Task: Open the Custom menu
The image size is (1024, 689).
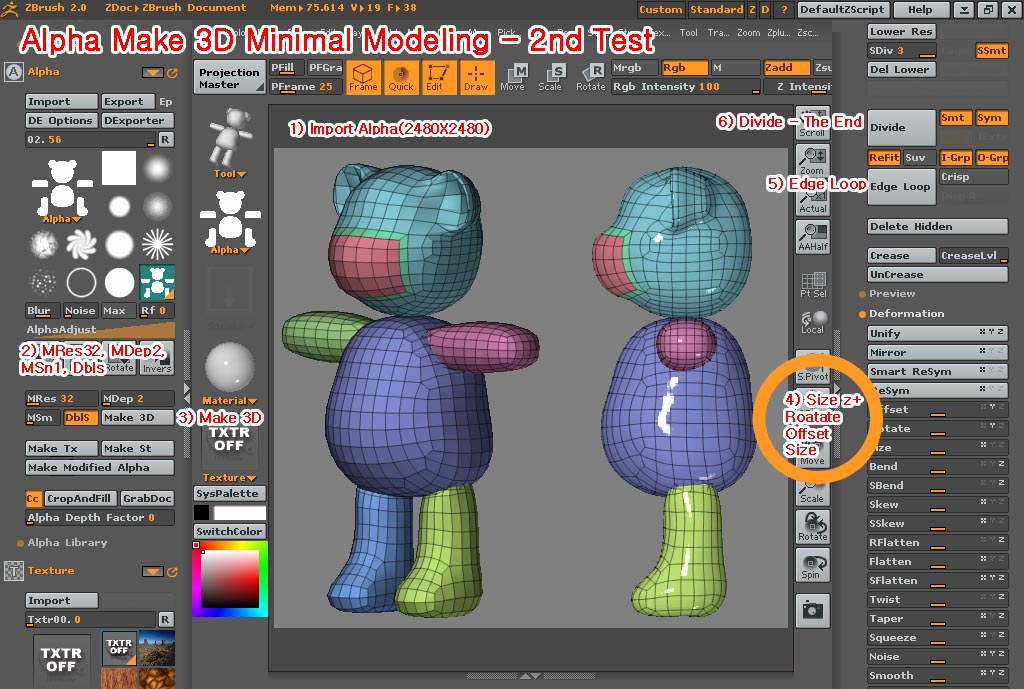Action: [660, 10]
